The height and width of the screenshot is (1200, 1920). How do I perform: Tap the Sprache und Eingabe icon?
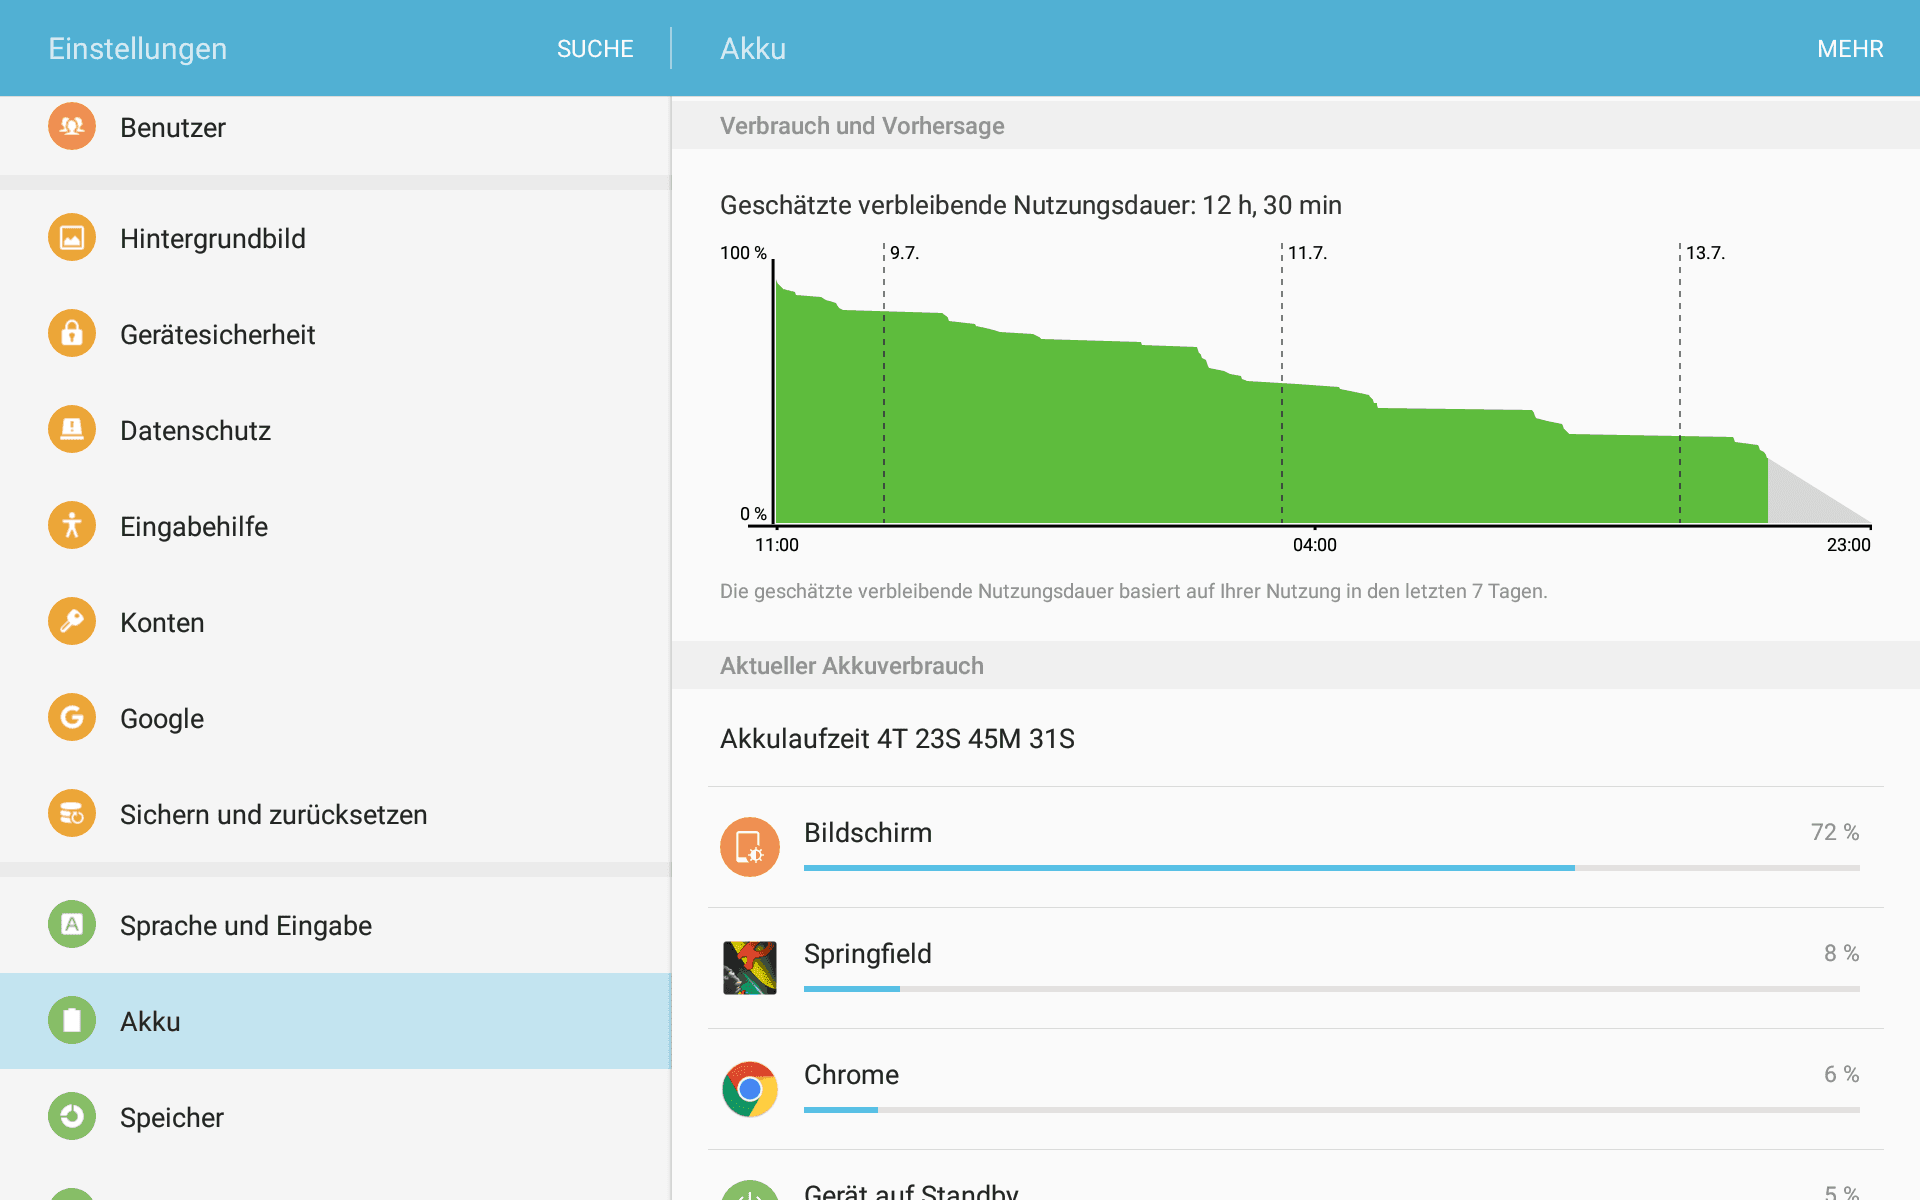pos(72,925)
